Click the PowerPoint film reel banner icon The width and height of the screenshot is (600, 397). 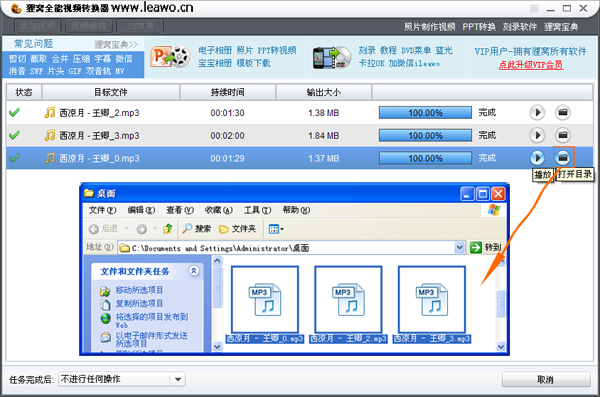170,57
